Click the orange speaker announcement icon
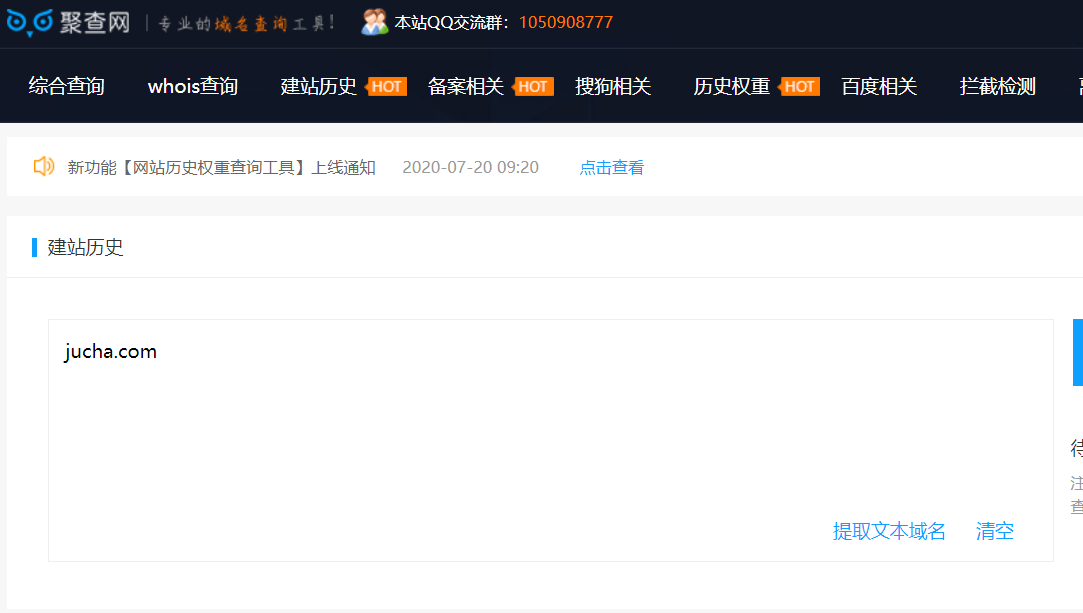Image resolution: width=1083 pixels, height=613 pixels. [43, 167]
